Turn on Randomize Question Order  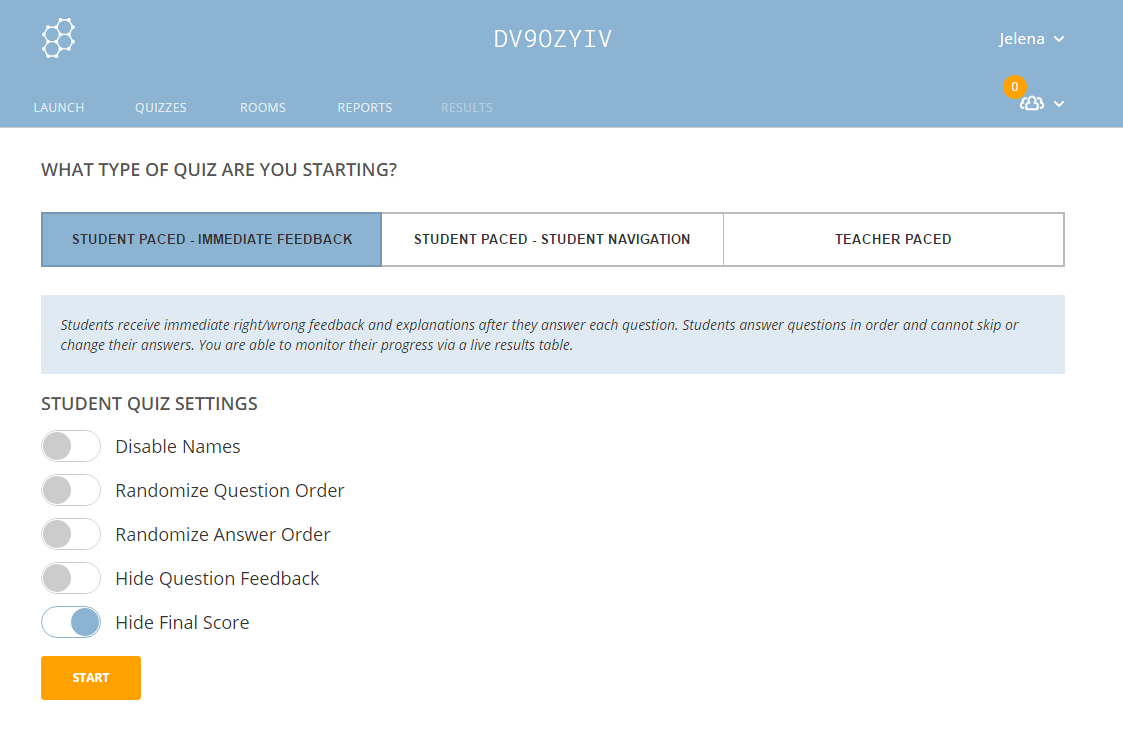(71, 491)
